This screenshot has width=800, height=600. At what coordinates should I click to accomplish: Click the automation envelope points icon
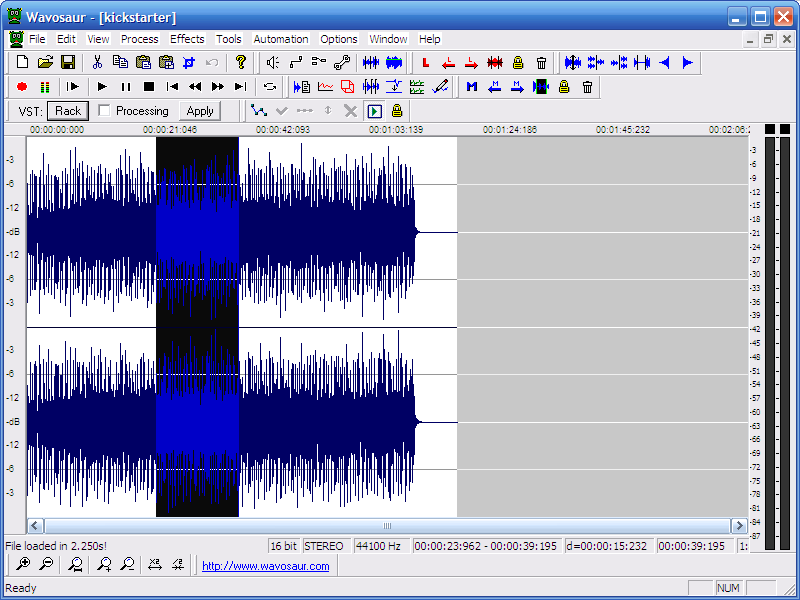pos(259,111)
